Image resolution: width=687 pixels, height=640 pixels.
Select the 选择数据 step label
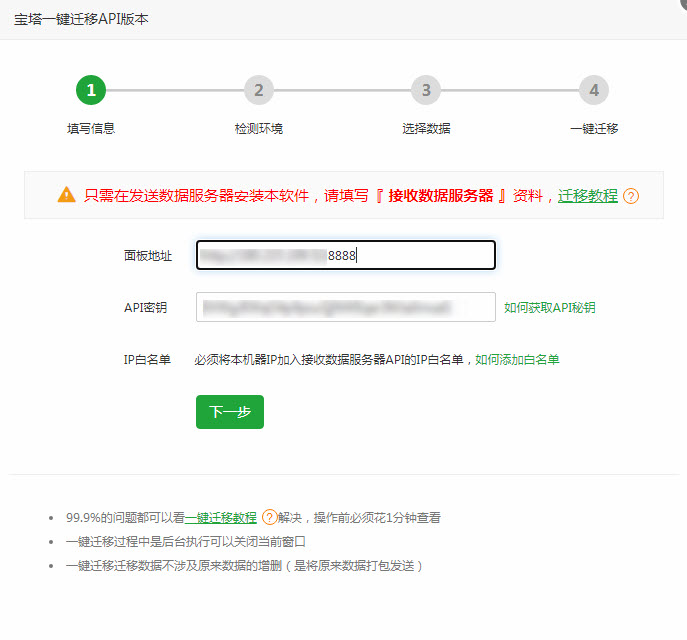tap(426, 129)
